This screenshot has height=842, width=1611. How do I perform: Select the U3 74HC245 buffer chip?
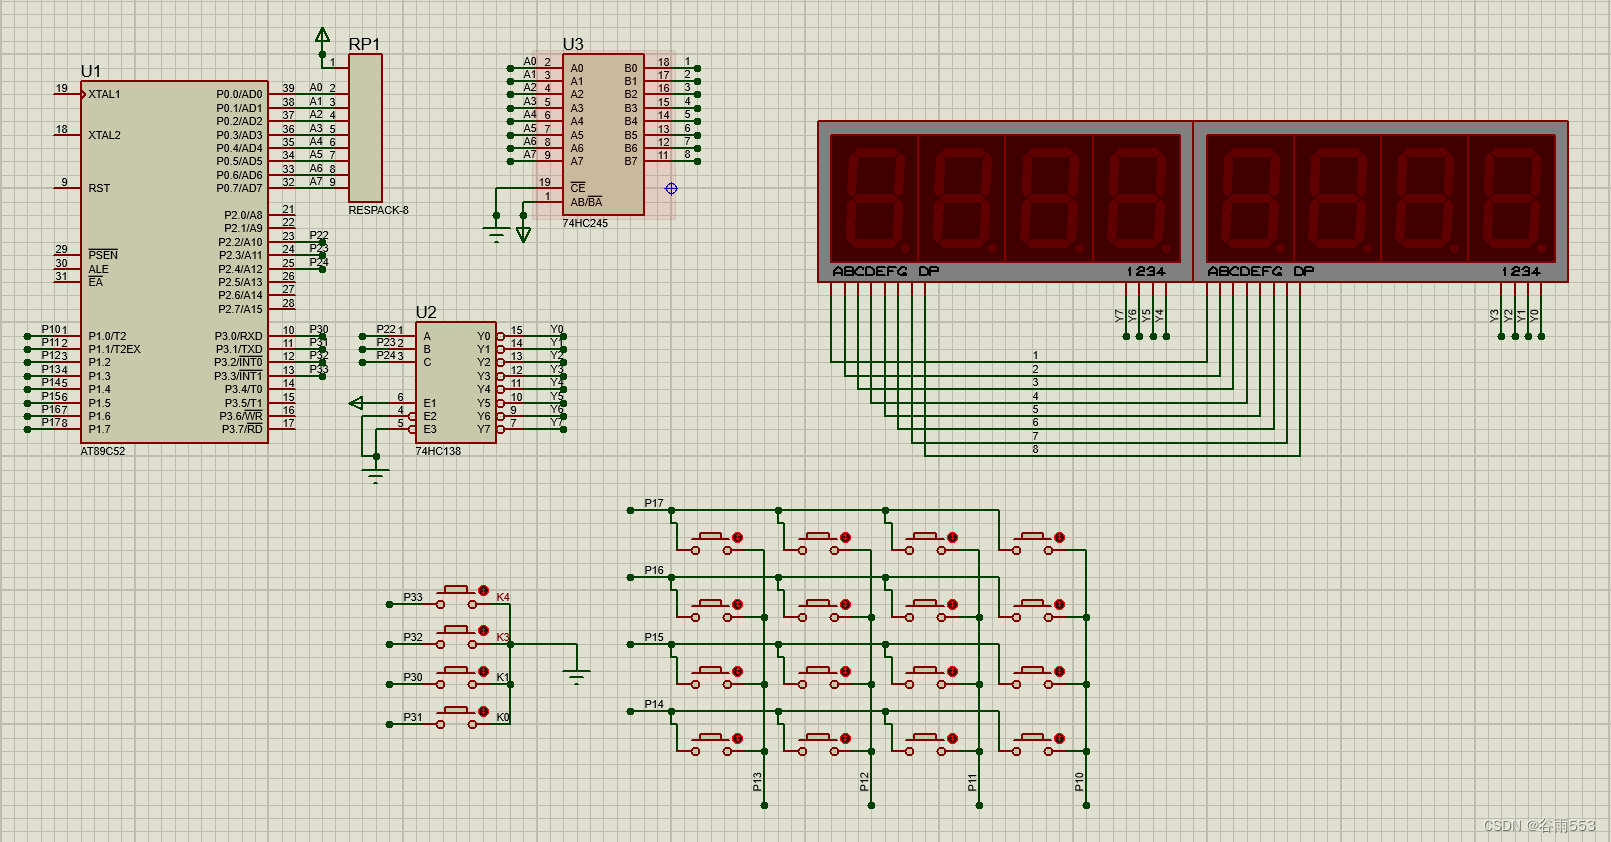pos(603,134)
